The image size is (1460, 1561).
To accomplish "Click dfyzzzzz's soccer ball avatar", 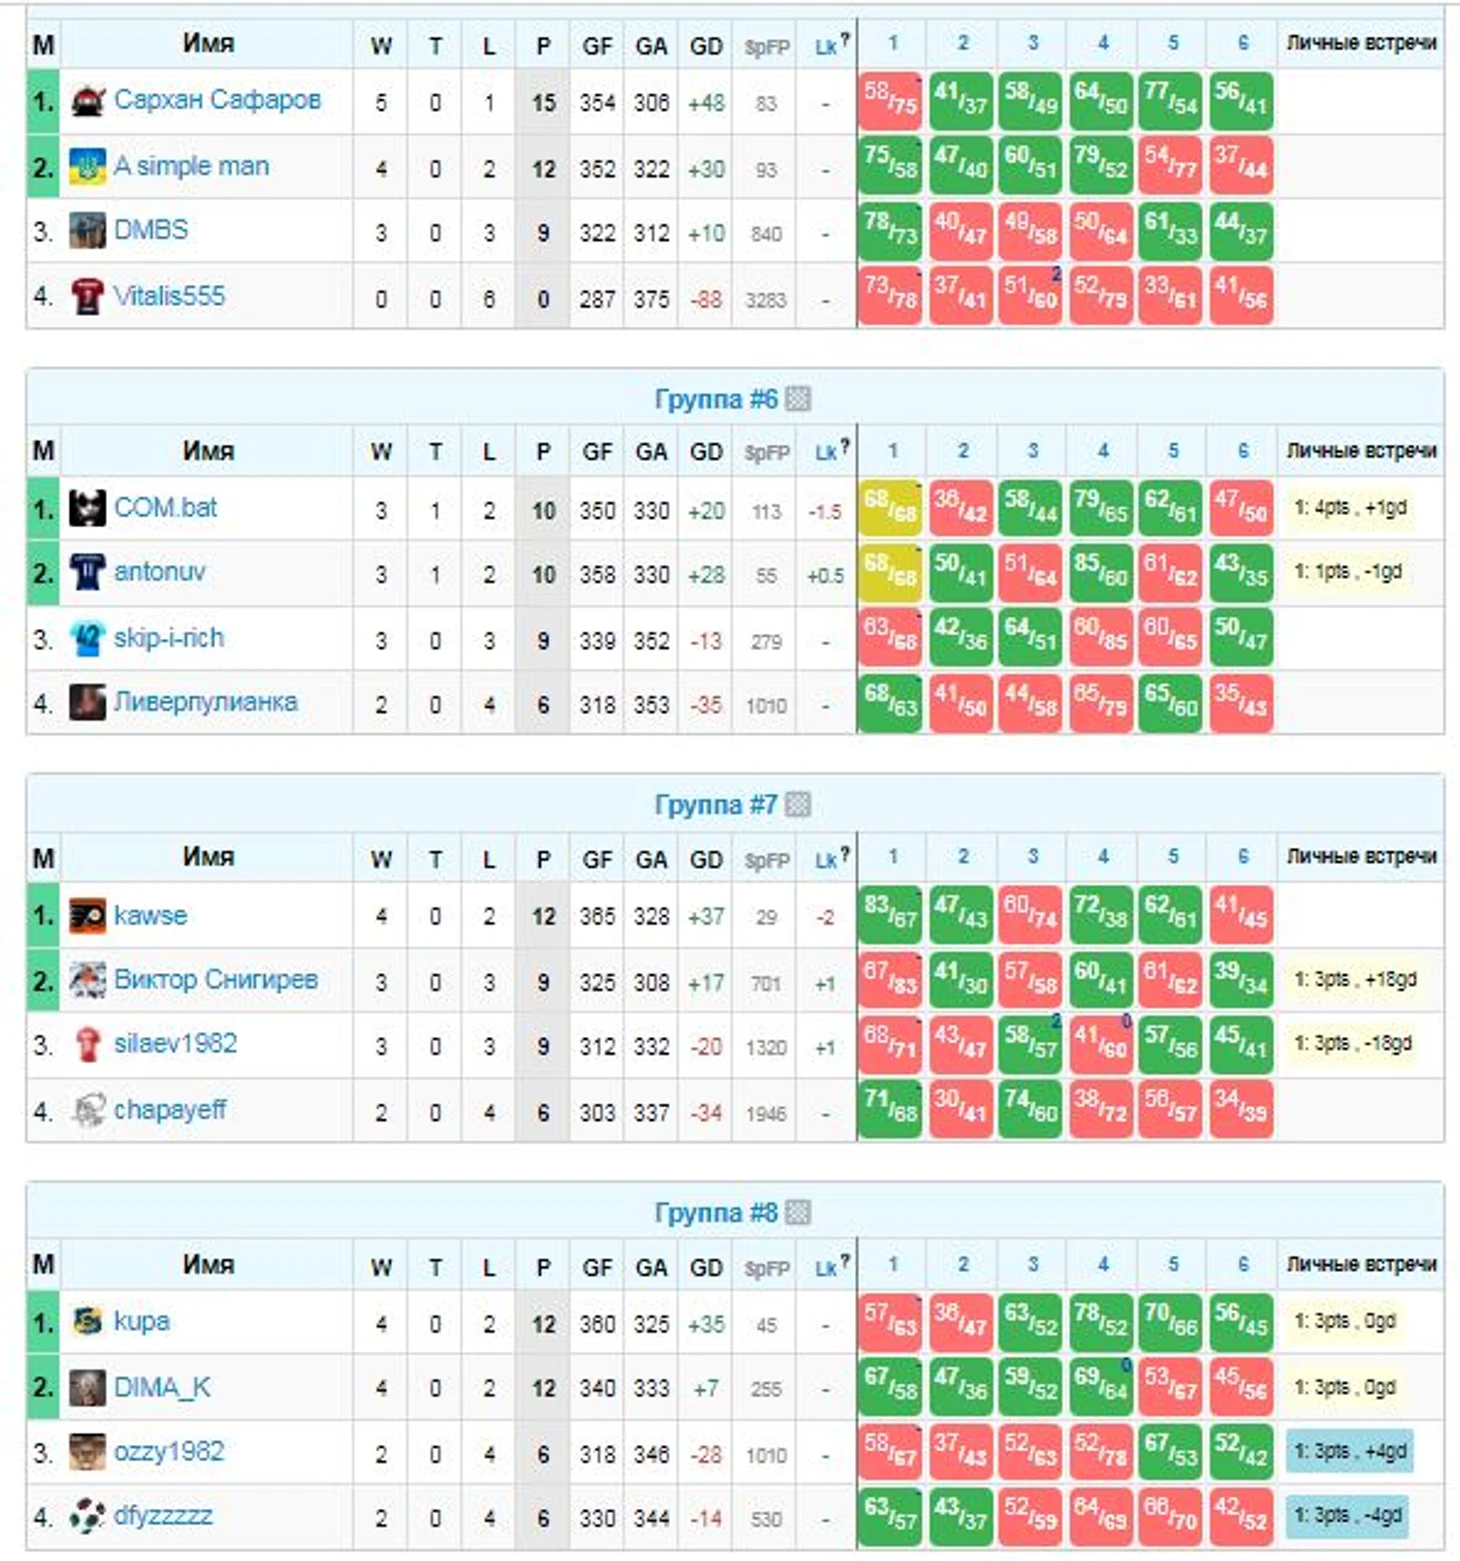I will point(87,1517).
